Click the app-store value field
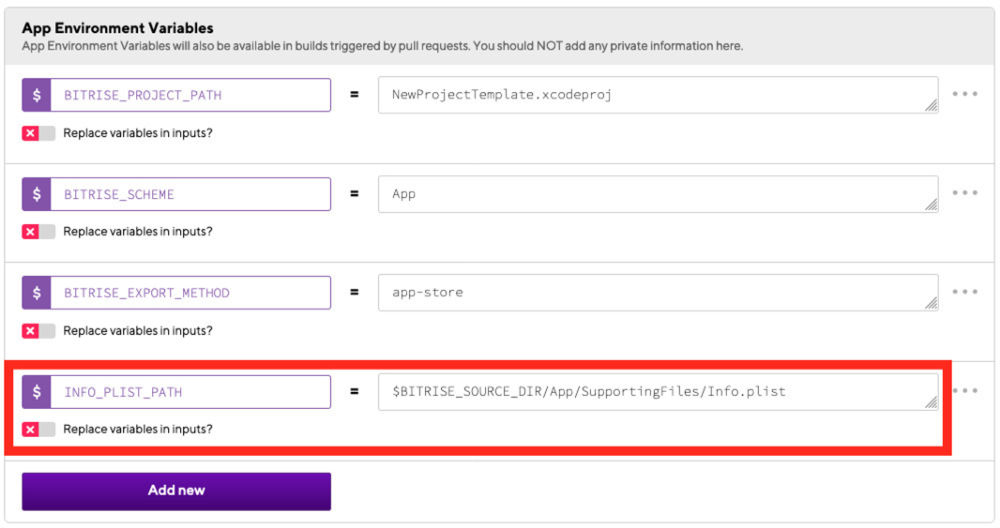The width and height of the screenshot is (1000, 528). click(x=658, y=293)
